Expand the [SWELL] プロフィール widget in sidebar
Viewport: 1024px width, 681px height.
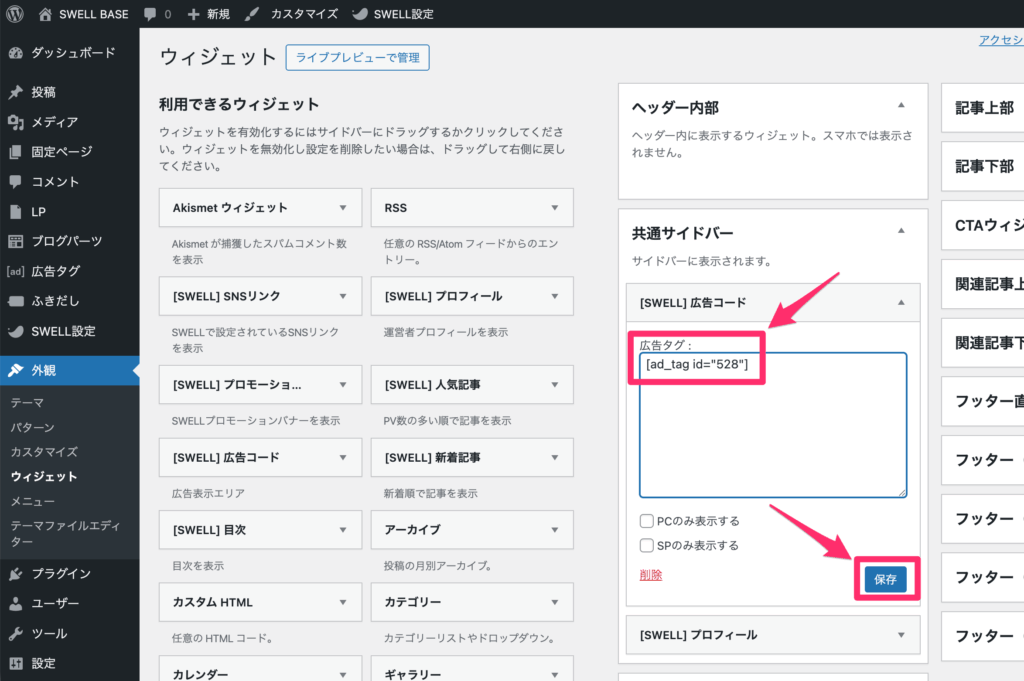tap(901, 635)
